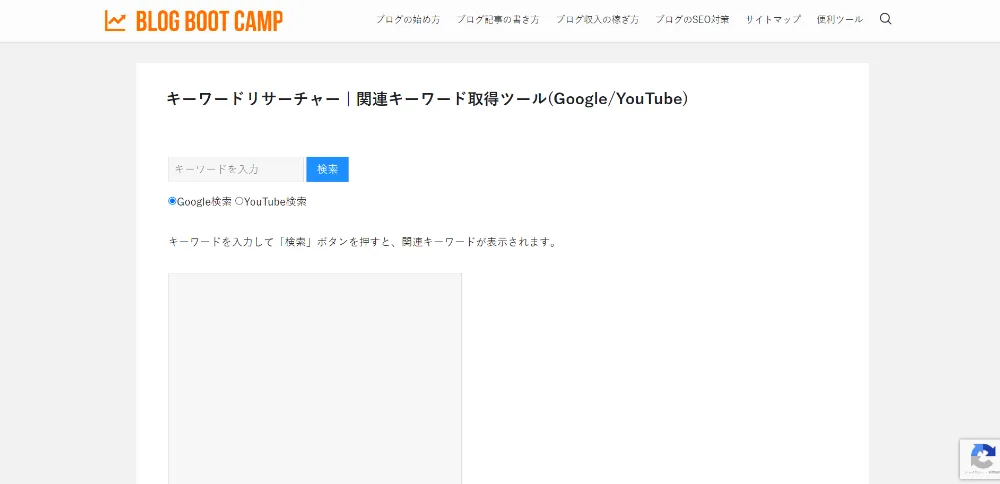Screen dimensions: 1000x484
Task: Click the BLOG BOOT CAMP site title
Action: [209, 21]
